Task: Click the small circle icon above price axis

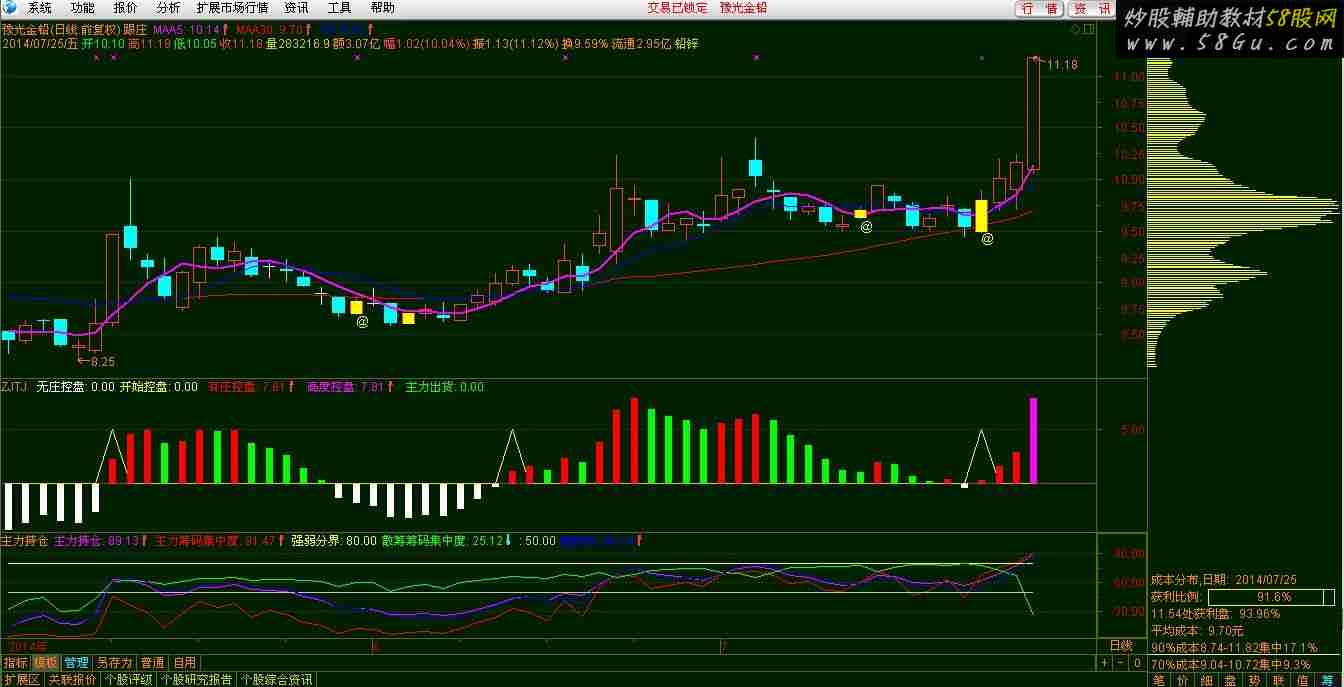Action: (1075, 30)
